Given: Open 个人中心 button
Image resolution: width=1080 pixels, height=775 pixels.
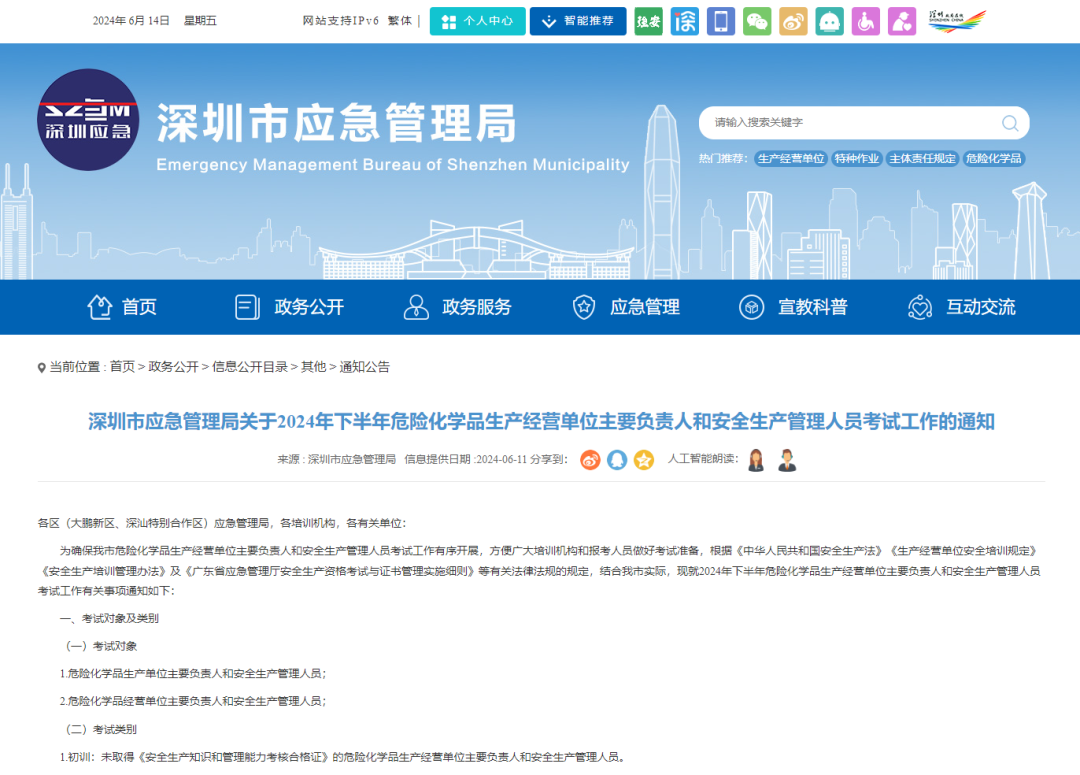Looking at the screenshot, I should pos(477,21).
